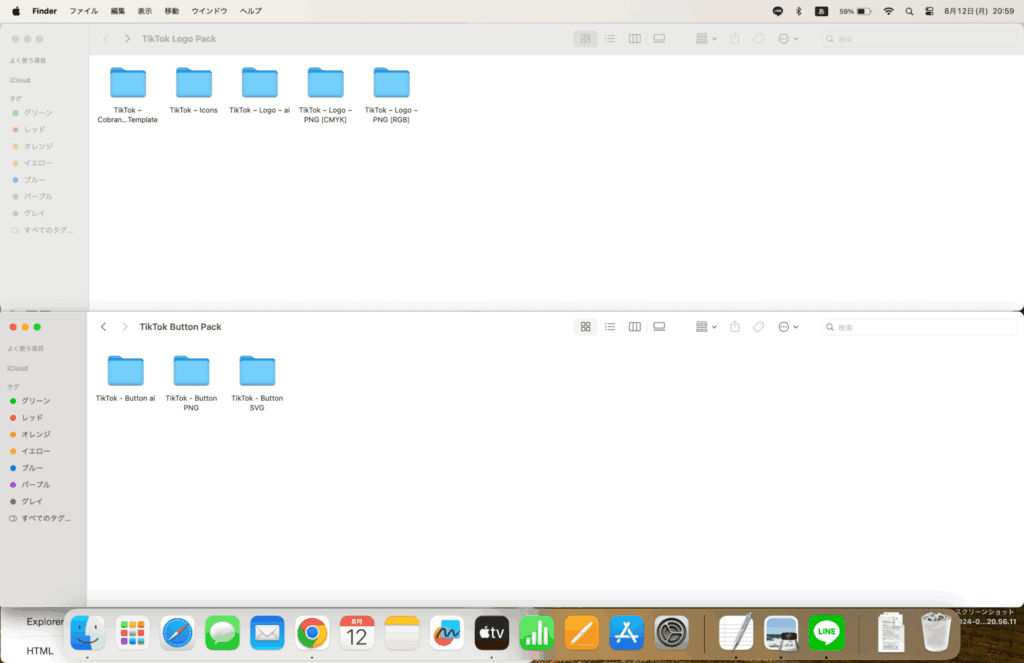Switch Button Pack window to gallery view
Image resolution: width=1024 pixels, height=663 pixels.
pyautogui.click(x=659, y=327)
